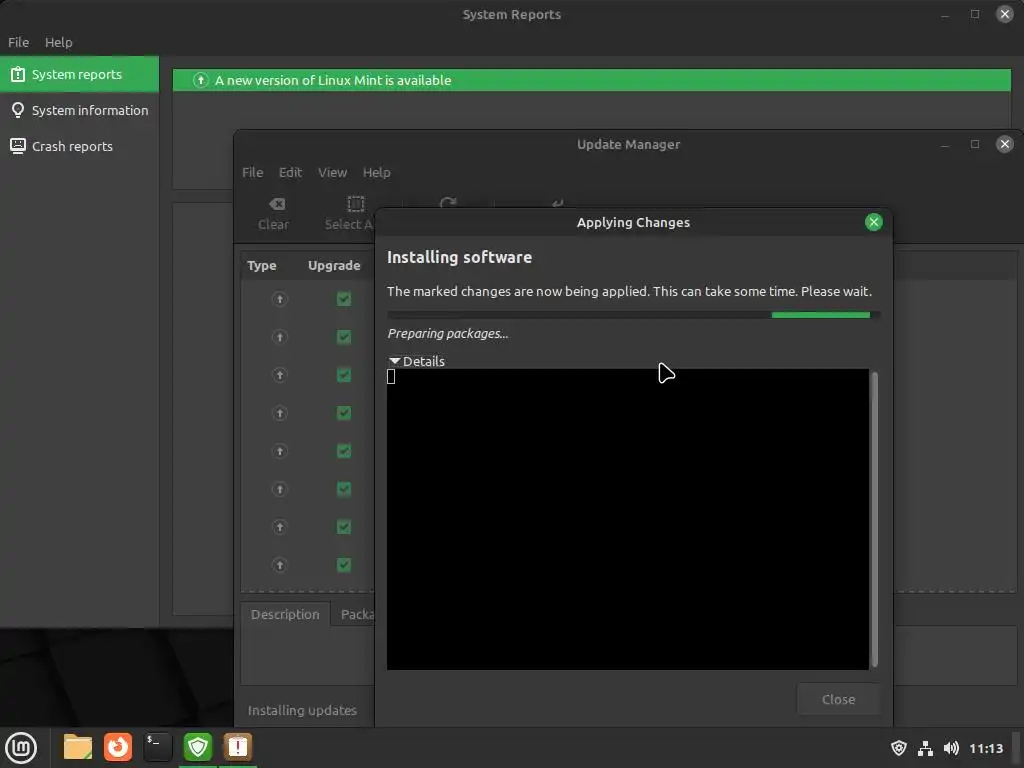
Task: Open terminal from taskbar
Action: [x=157, y=747]
